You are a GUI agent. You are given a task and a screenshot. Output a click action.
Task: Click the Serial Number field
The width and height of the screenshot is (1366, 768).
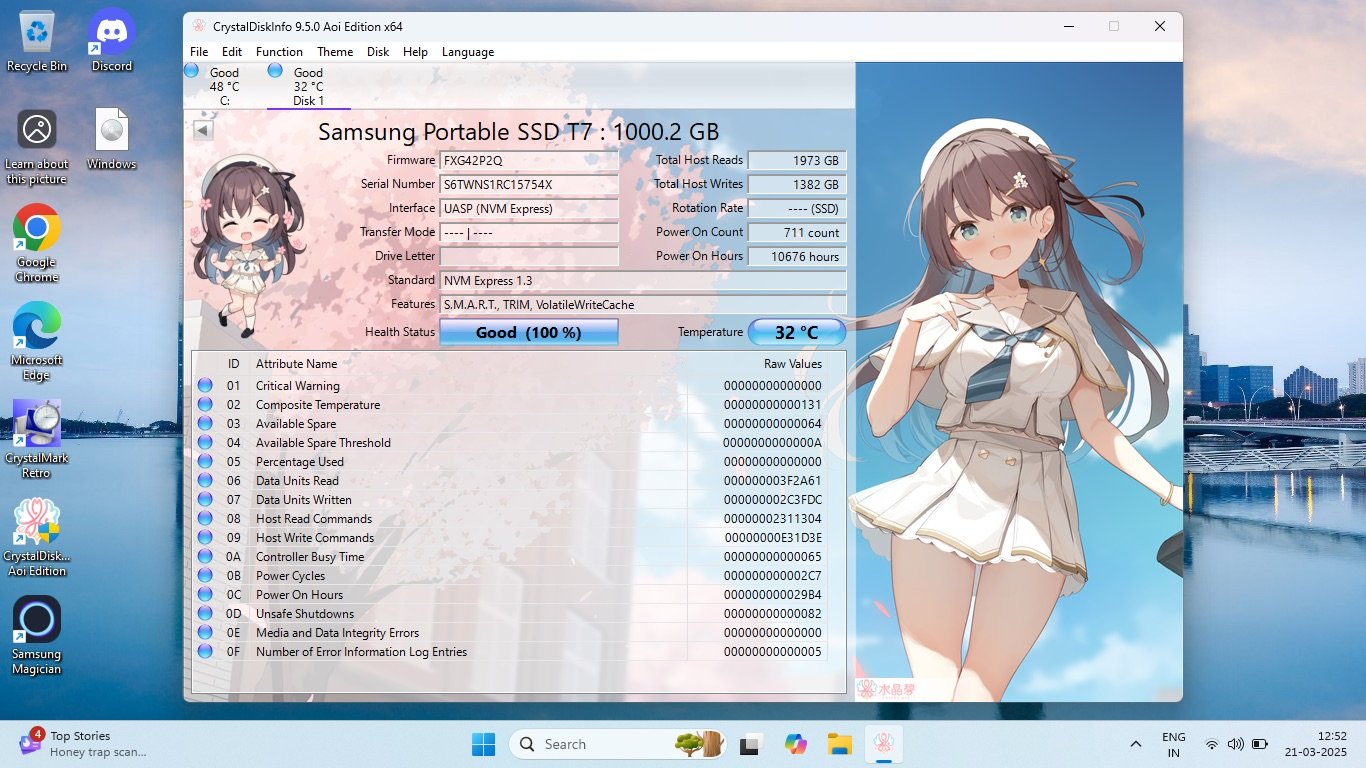pyautogui.click(x=529, y=185)
